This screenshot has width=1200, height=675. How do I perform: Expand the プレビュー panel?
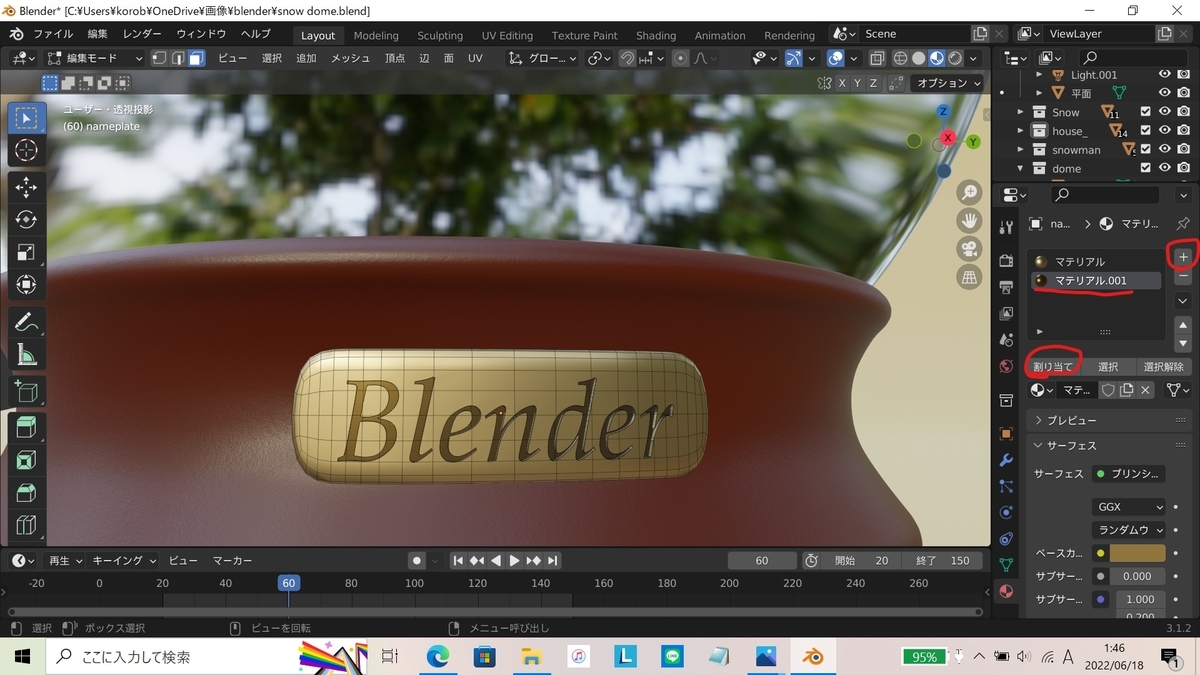pos(1108,420)
